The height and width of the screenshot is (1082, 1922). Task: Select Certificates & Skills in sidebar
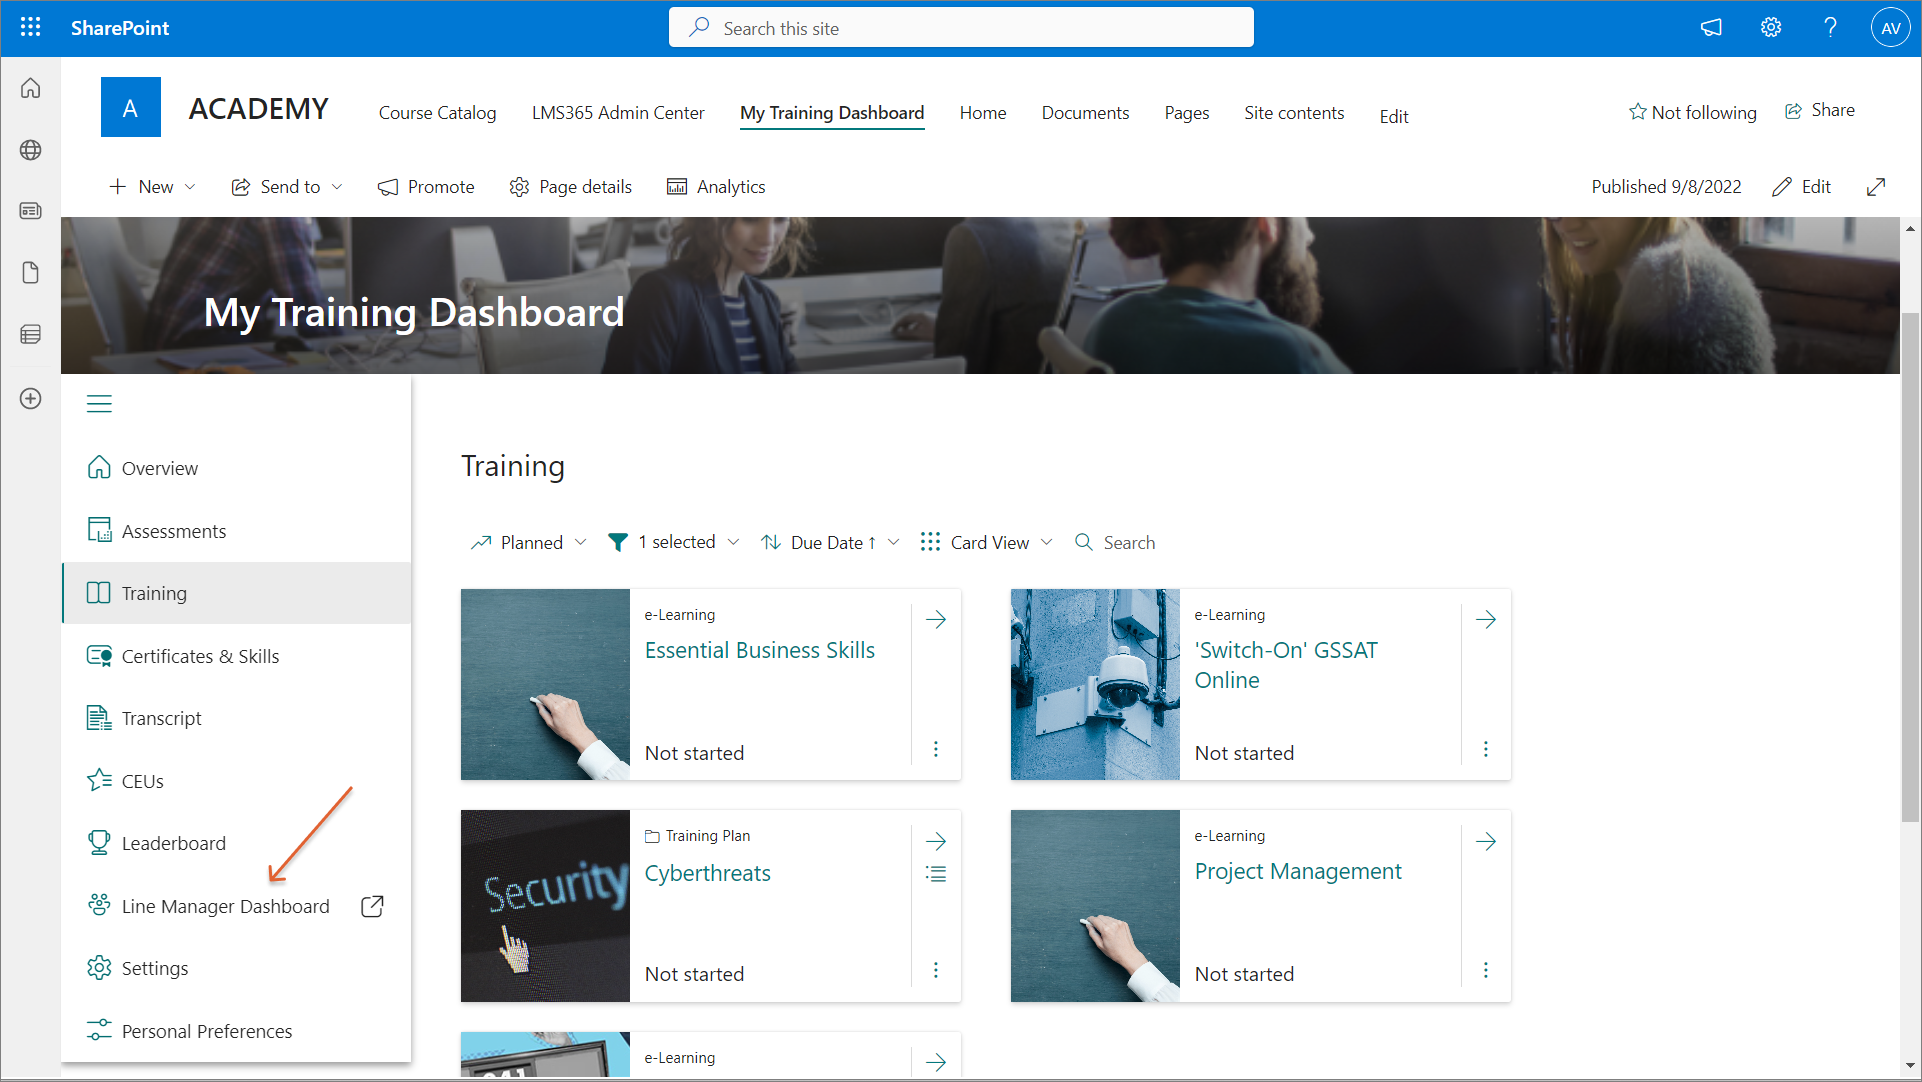[200, 656]
